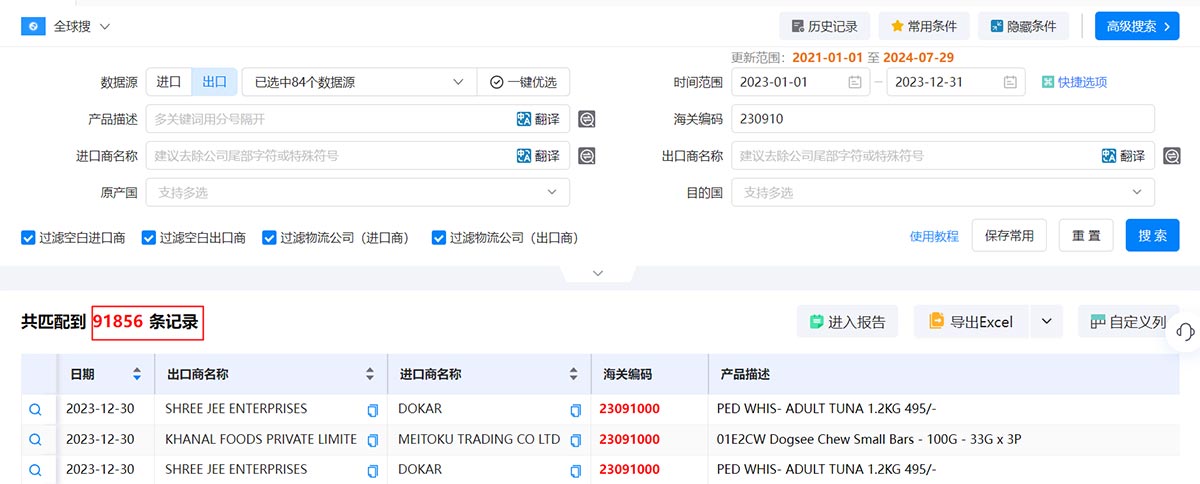This screenshot has width=1200, height=484.
Task: Open calendar for start date 2023-01-01
Action: 855,82
